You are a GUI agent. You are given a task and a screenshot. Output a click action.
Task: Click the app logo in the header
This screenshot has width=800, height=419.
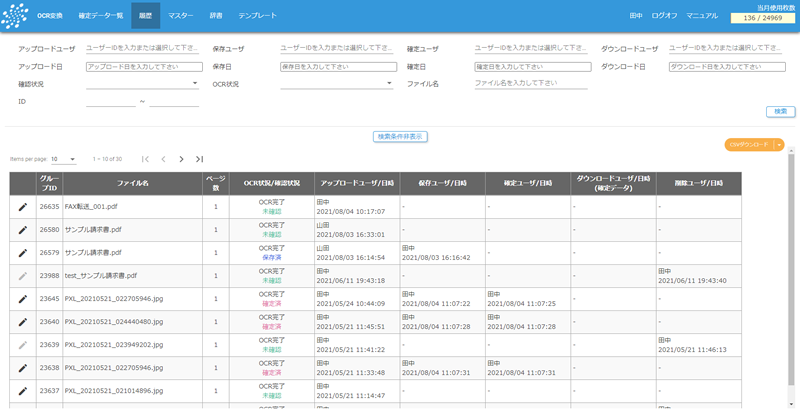click(x=14, y=15)
